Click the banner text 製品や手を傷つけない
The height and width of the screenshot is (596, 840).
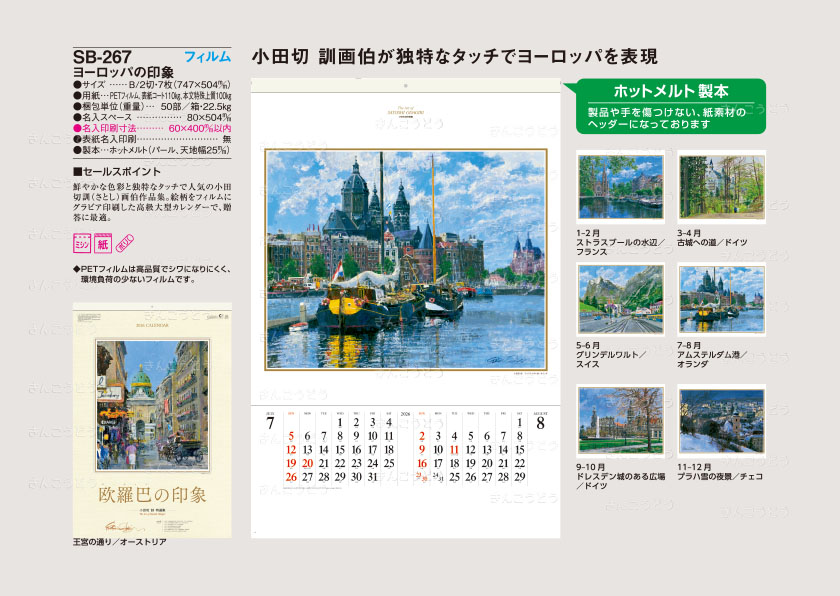pyautogui.click(x=666, y=118)
